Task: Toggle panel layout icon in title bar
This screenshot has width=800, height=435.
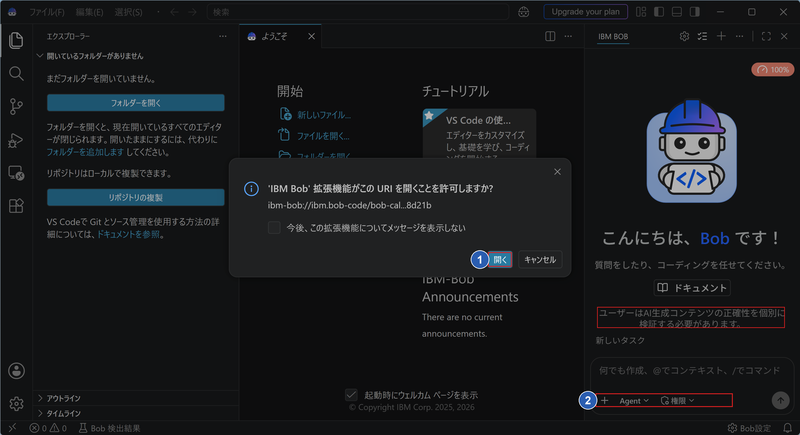Action: [x=677, y=12]
